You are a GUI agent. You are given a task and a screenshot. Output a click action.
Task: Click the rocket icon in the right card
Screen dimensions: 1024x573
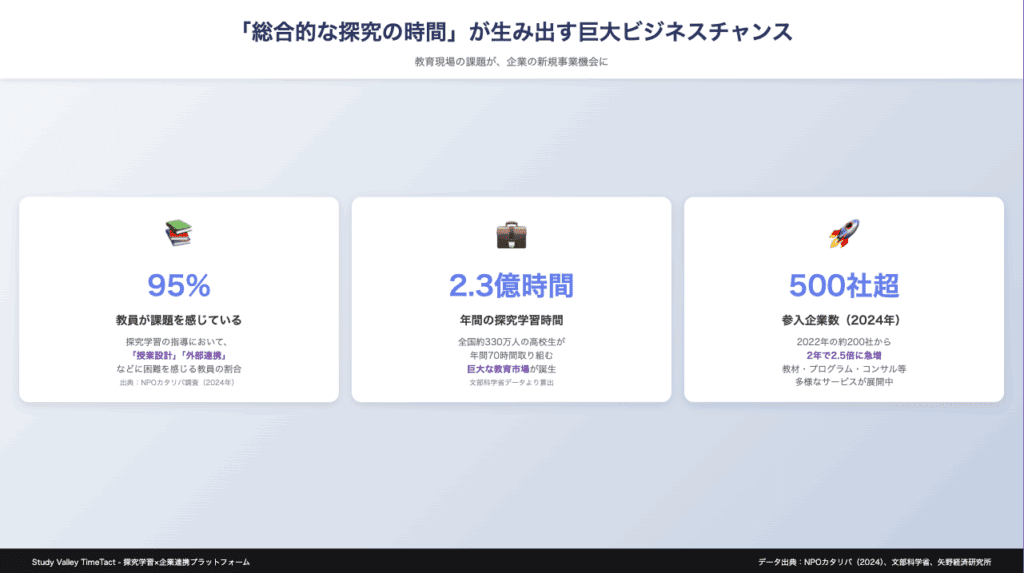[843, 234]
